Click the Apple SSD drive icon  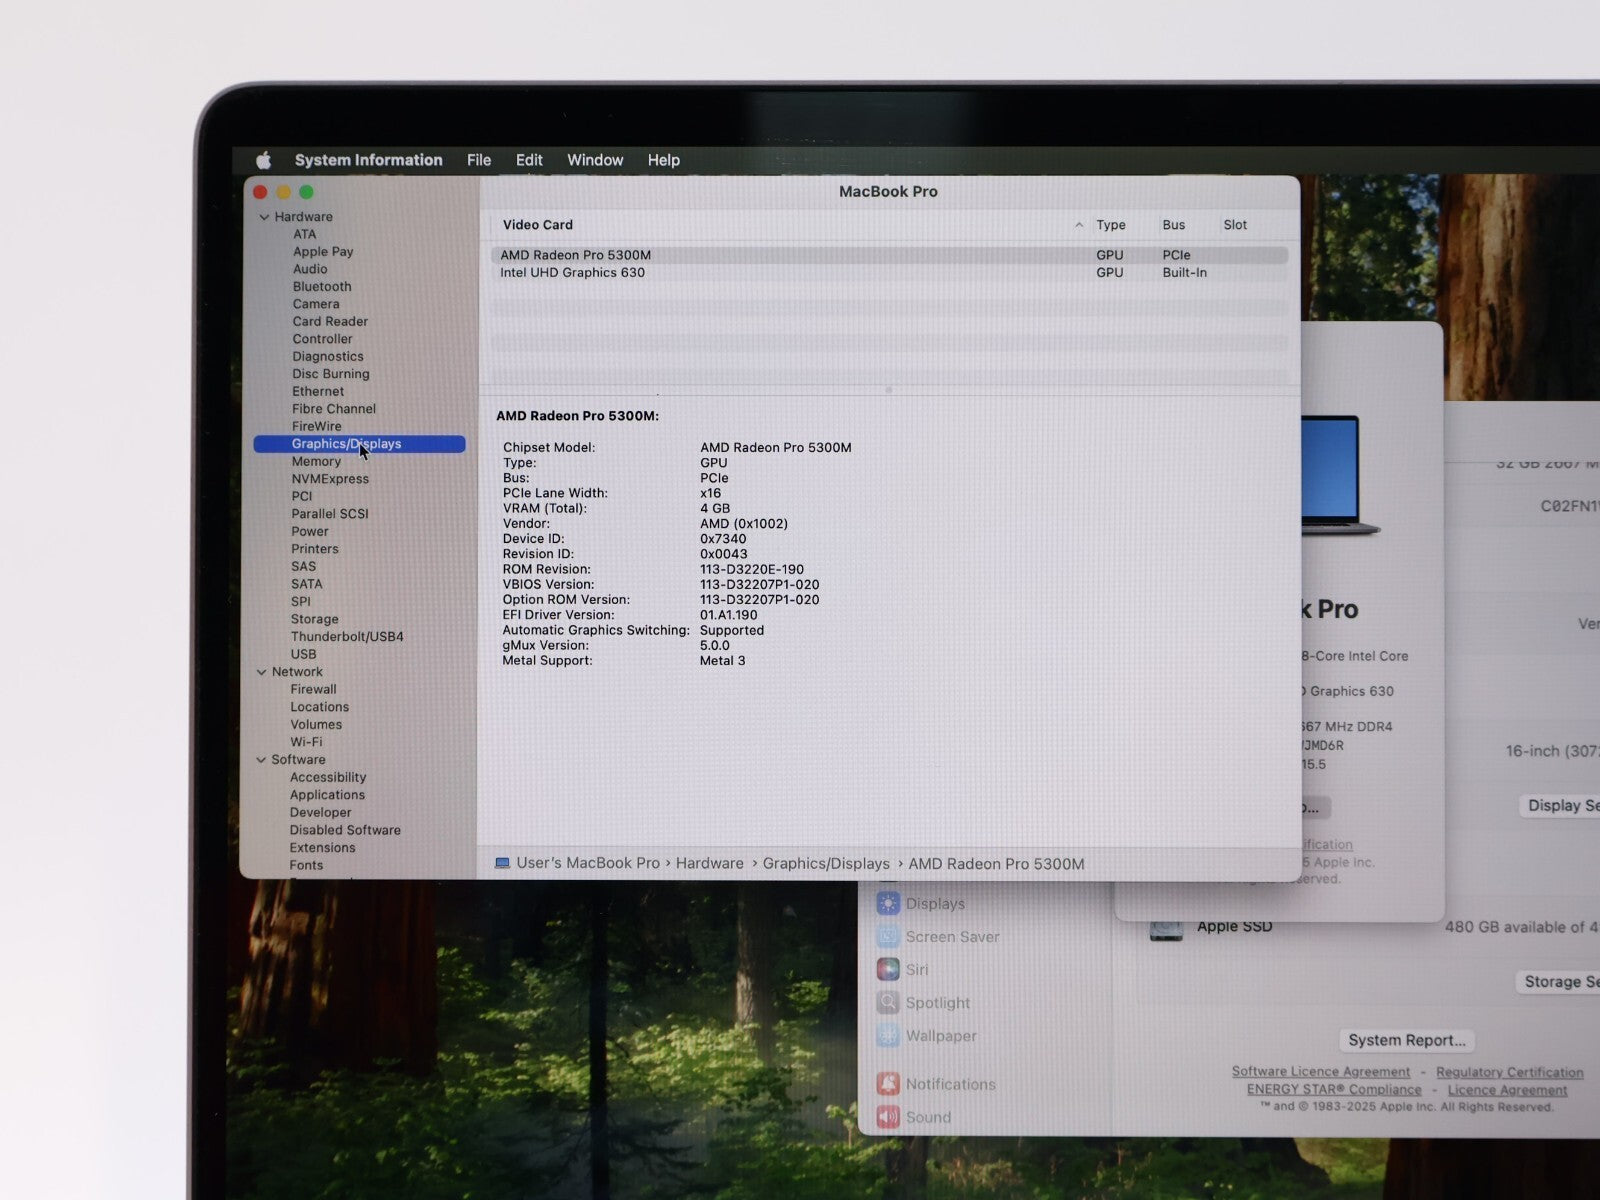tap(1165, 929)
